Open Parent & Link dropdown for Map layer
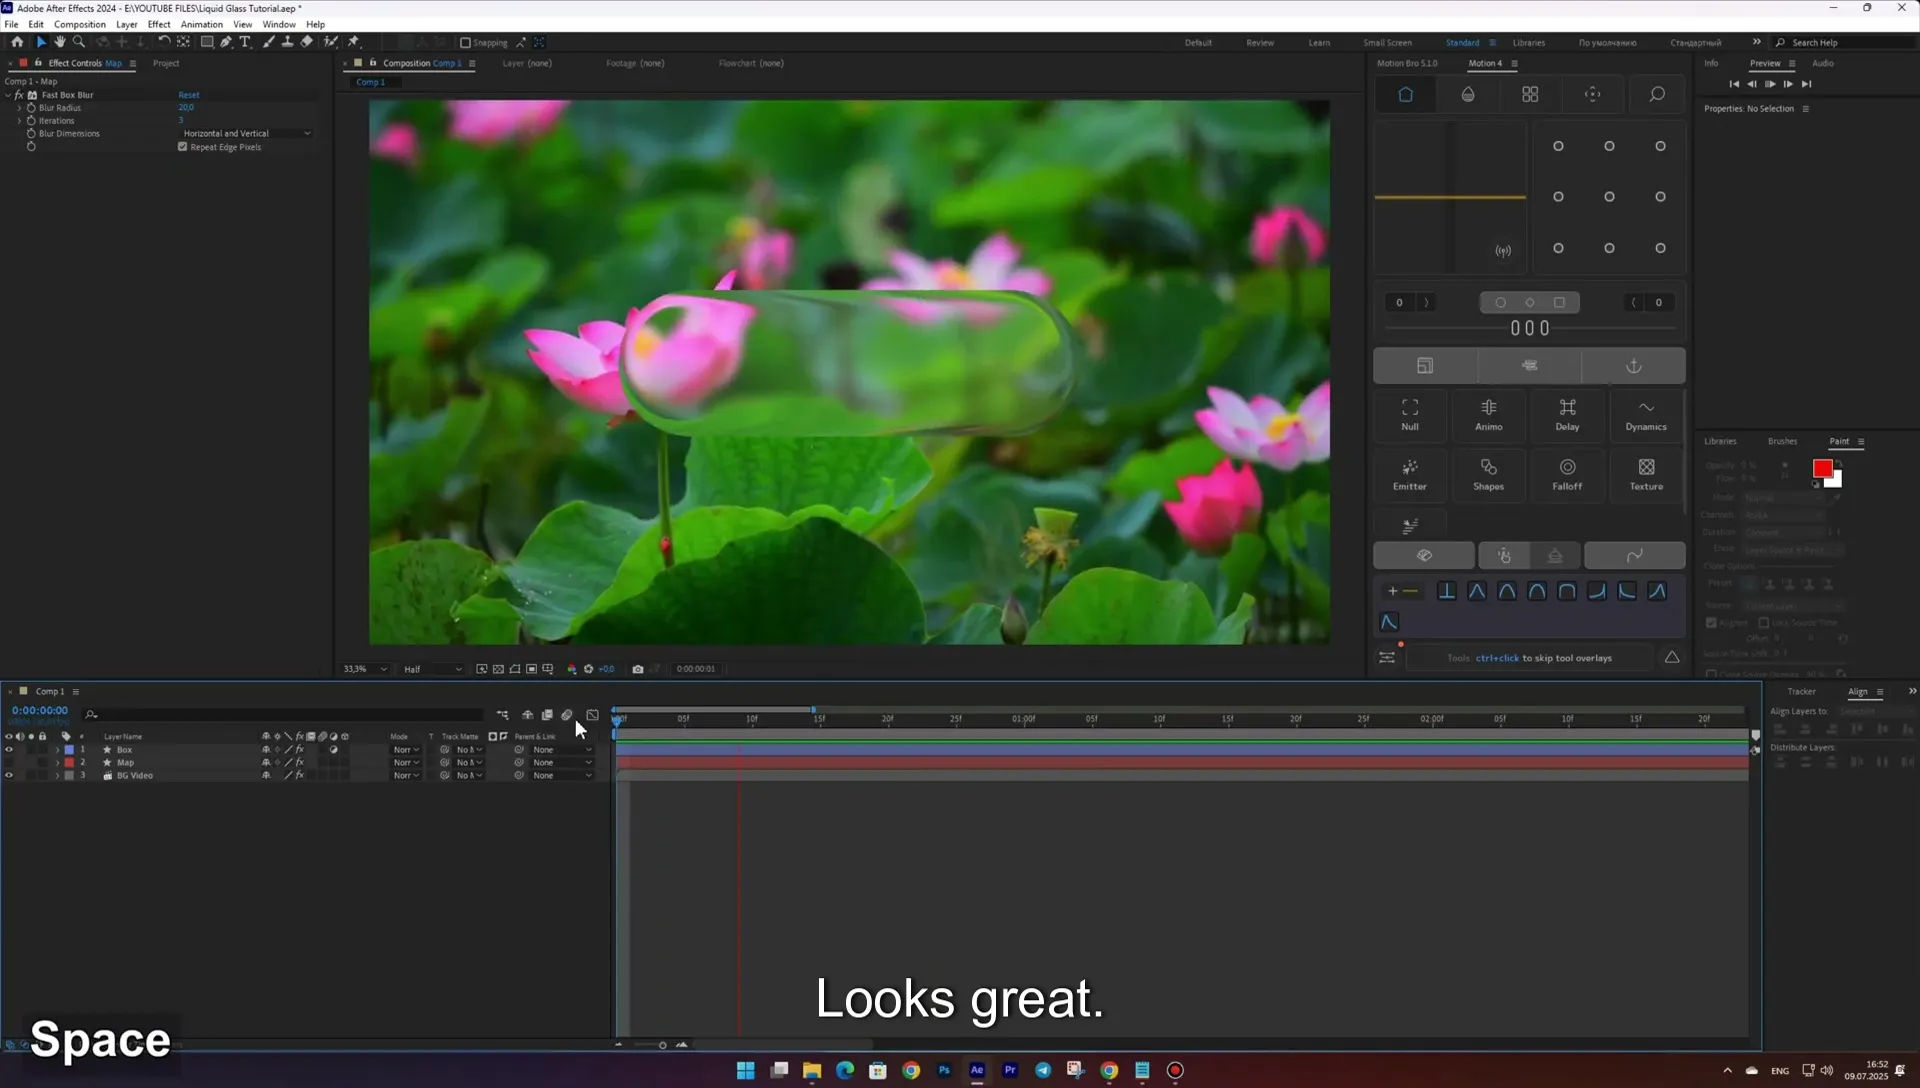The width and height of the screenshot is (1920, 1088). 562,763
